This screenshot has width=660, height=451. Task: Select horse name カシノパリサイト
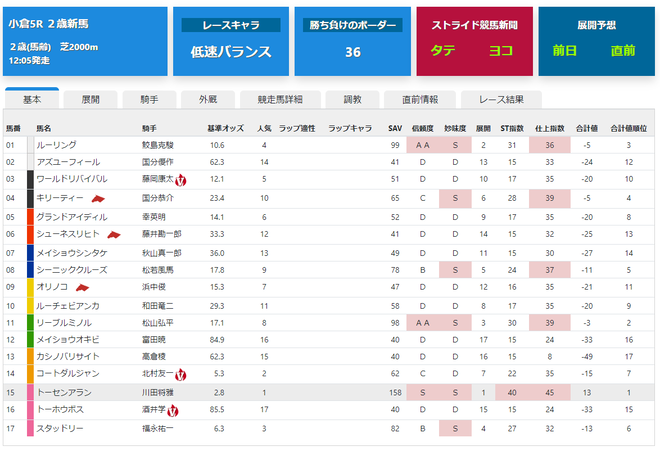point(68,357)
